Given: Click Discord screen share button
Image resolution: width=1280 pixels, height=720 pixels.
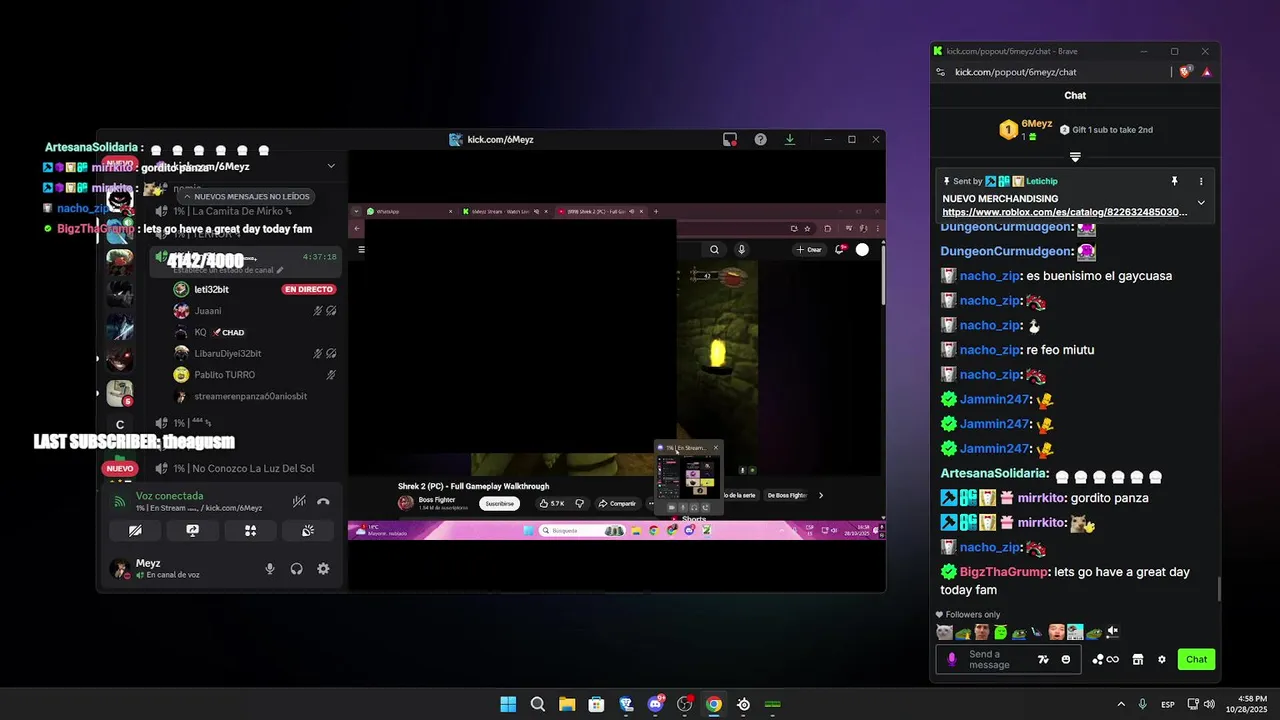Looking at the screenshot, I should pos(193,531).
